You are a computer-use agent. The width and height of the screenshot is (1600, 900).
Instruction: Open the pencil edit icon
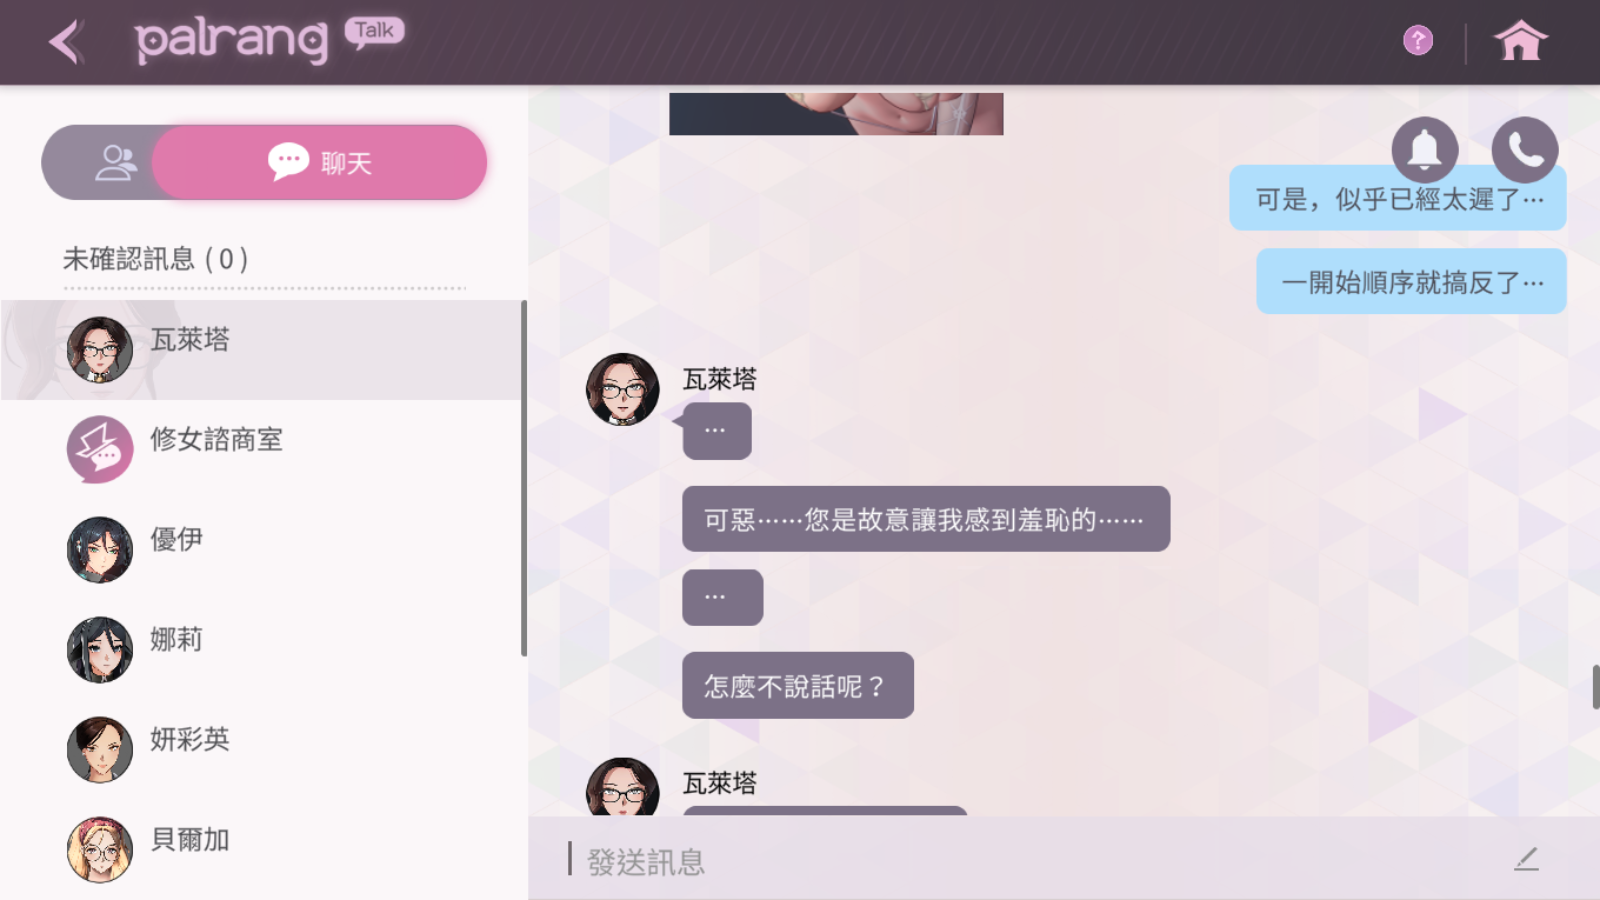(1526, 859)
